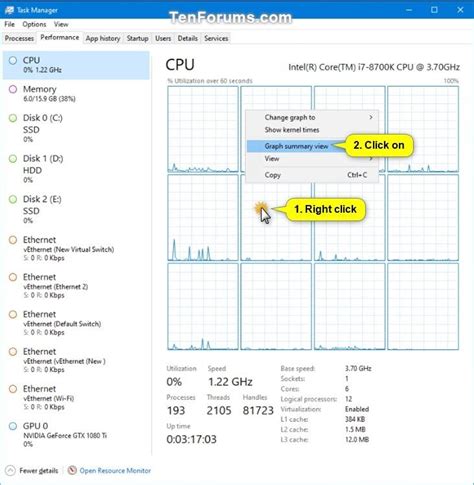The width and height of the screenshot is (474, 485).
Task: Click the 0% utilization value
Action: (x=174, y=382)
